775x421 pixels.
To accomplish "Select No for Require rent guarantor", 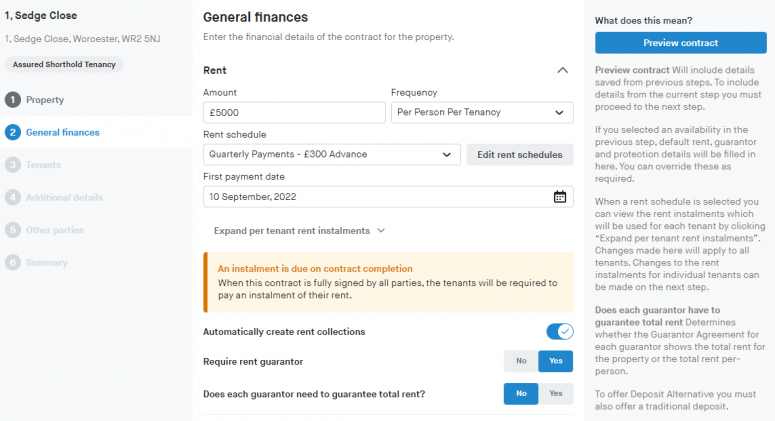I will 521,362.
